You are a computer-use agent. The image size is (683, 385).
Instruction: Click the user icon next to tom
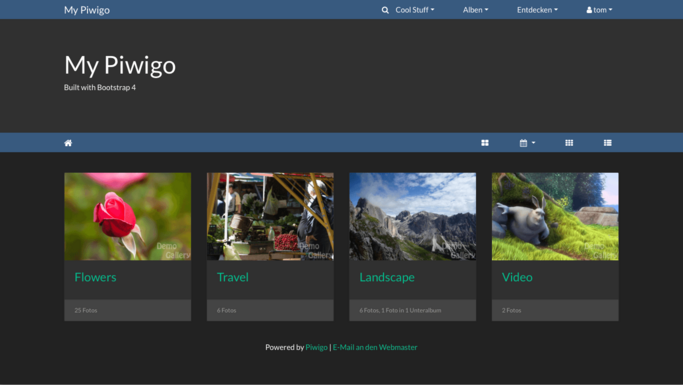(x=589, y=10)
